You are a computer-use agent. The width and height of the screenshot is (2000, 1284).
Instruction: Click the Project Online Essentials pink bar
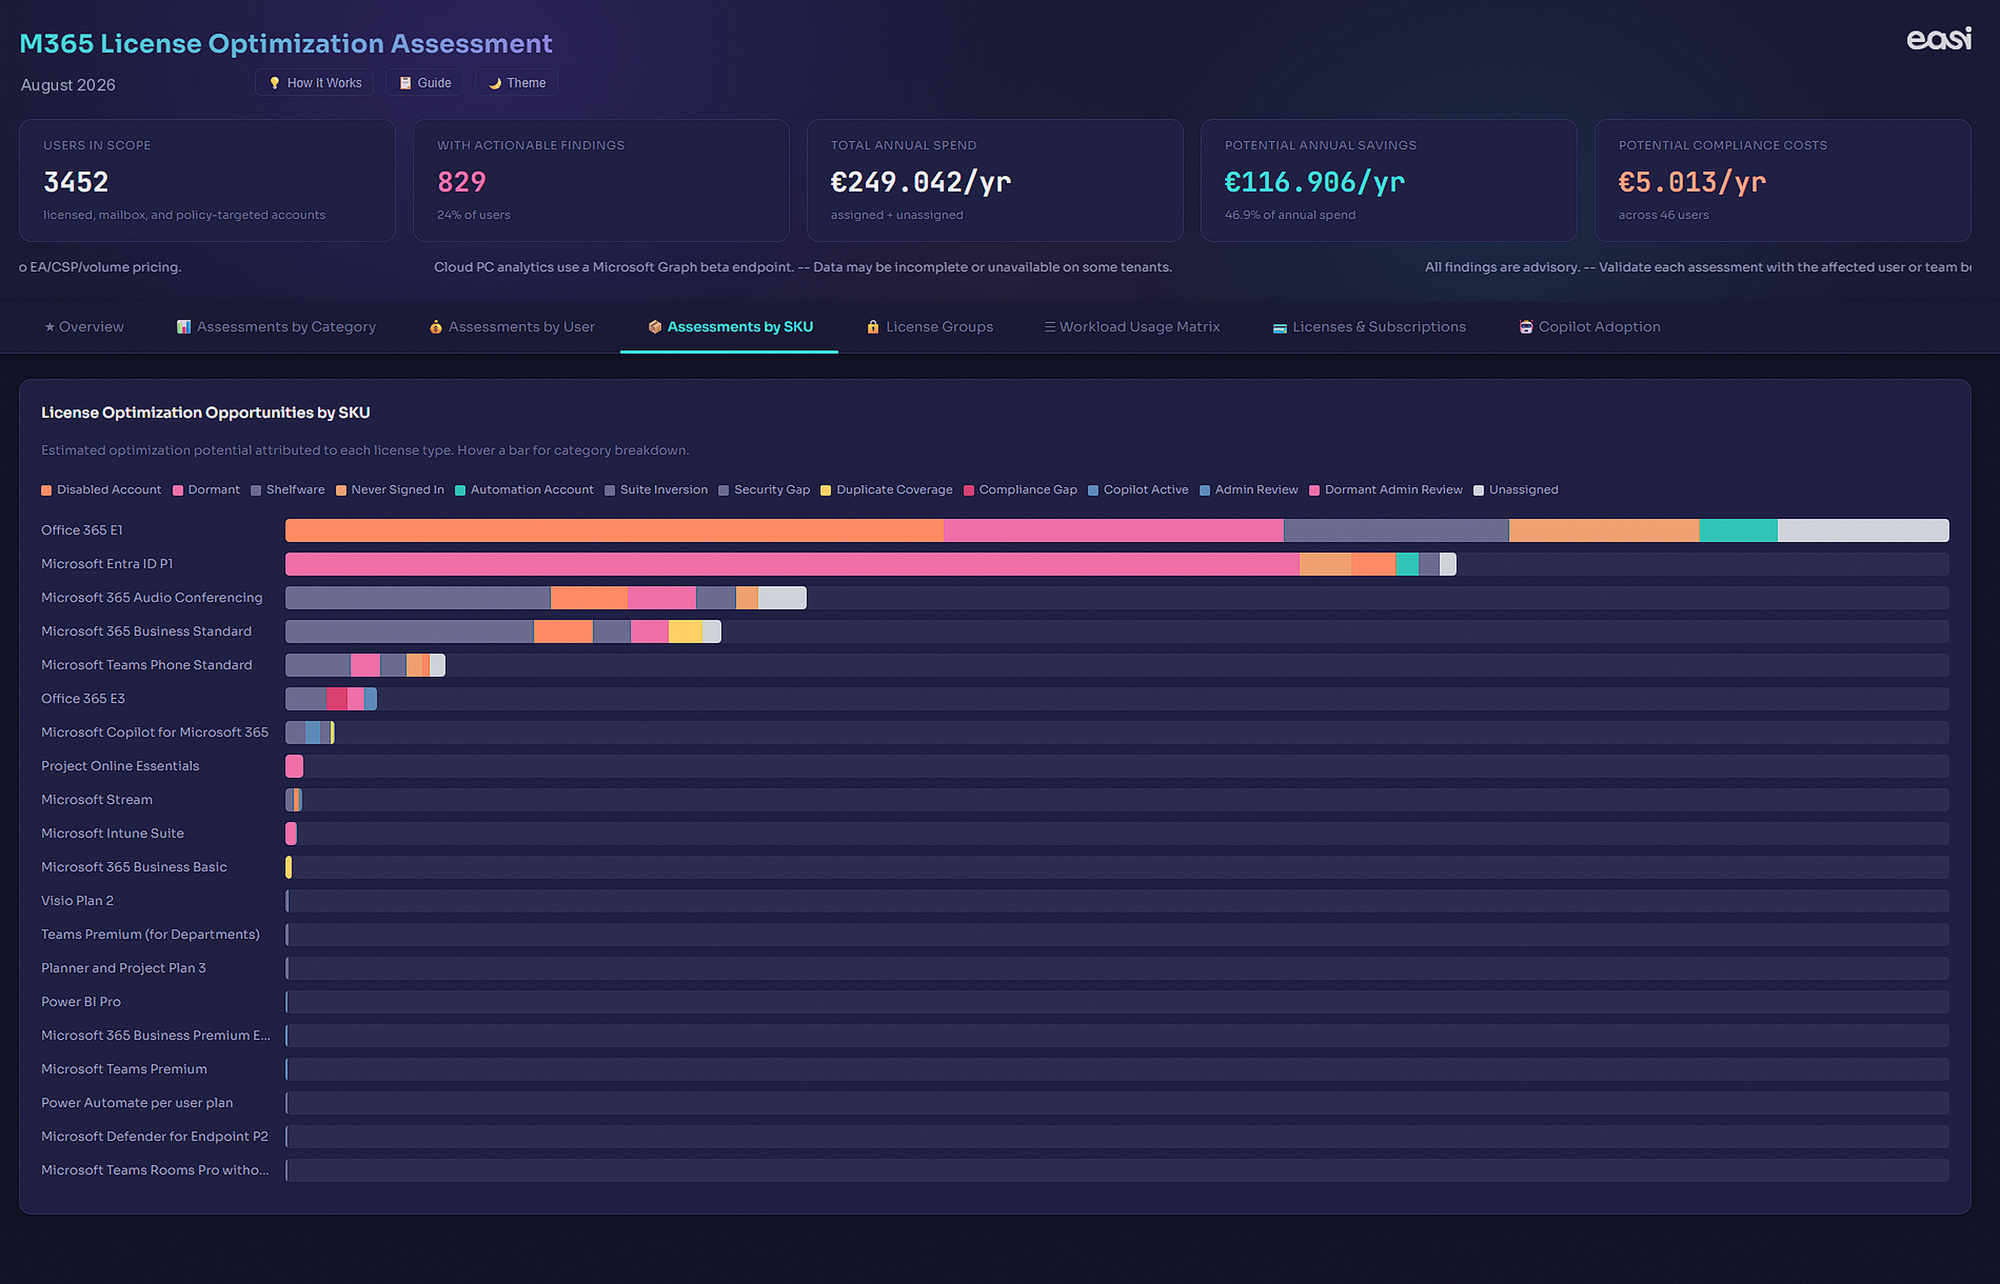pos(294,766)
